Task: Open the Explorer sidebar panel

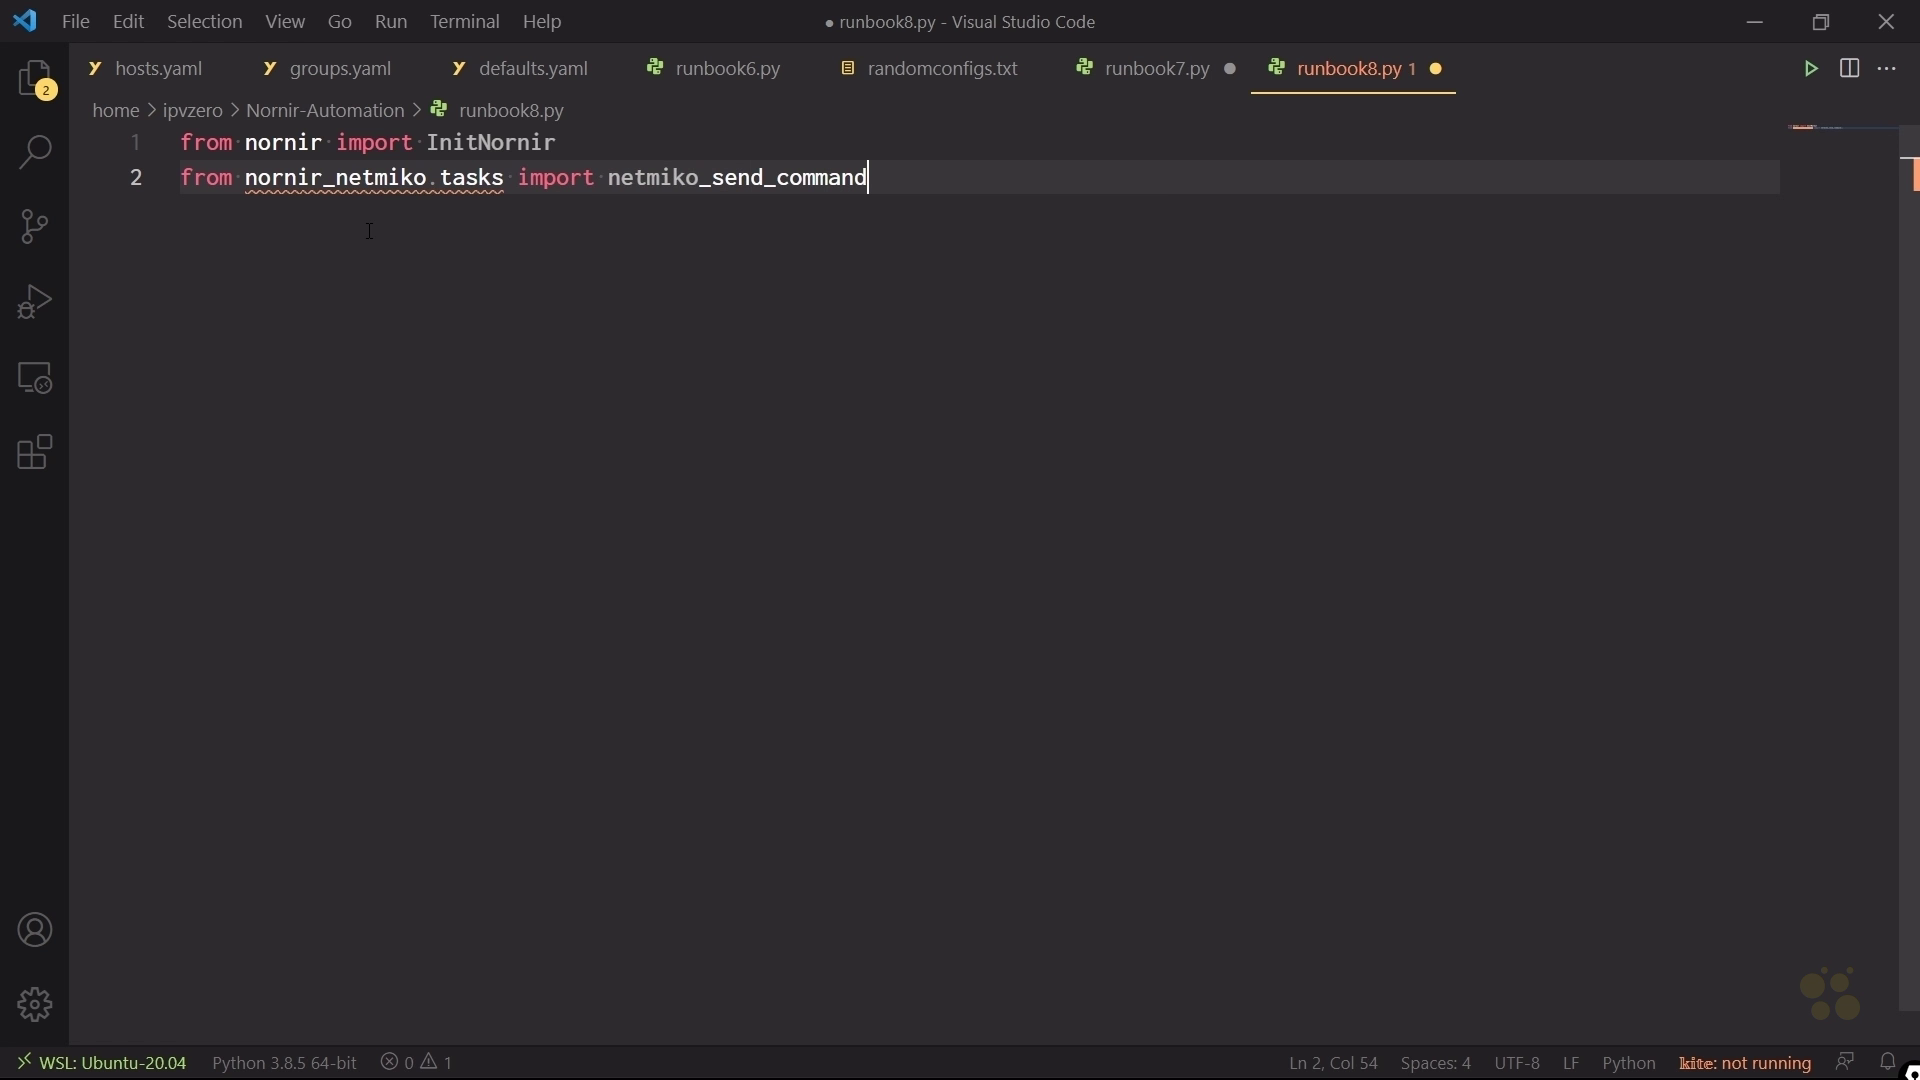Action: tap(35, 79)
